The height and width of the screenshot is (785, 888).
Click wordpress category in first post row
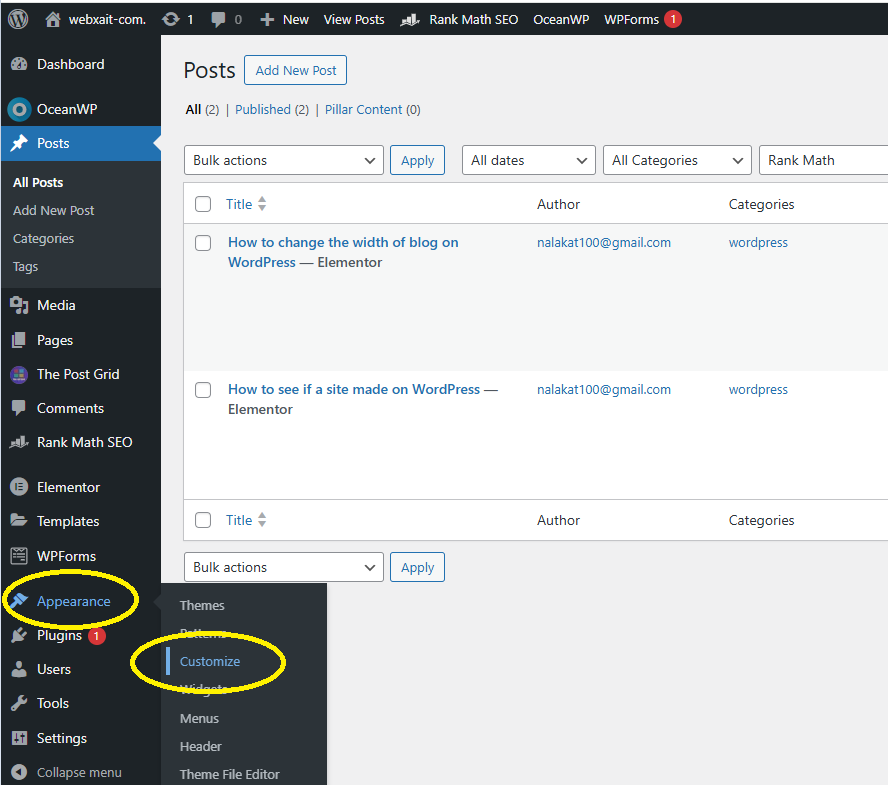[x=758, y=242]
